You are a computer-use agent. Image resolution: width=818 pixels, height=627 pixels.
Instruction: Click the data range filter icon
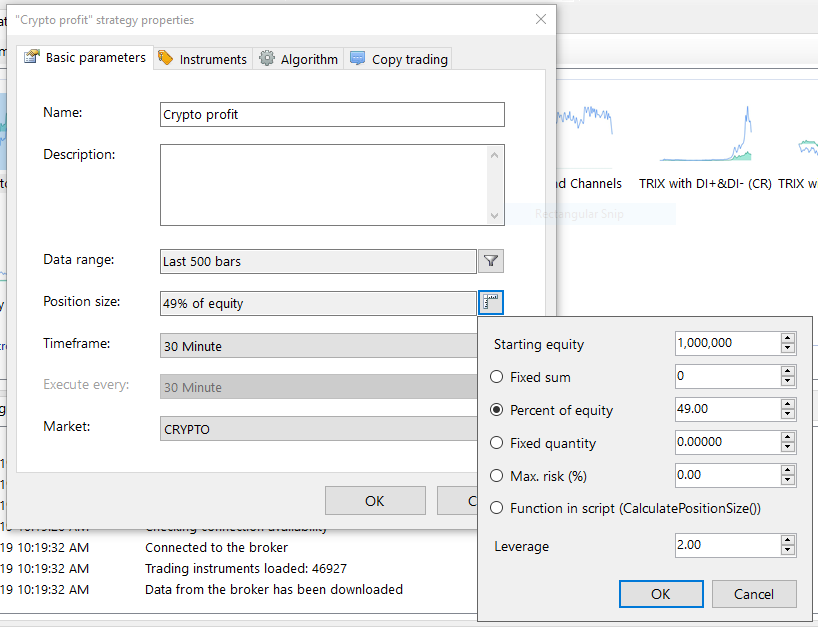[x=490, y=261]
